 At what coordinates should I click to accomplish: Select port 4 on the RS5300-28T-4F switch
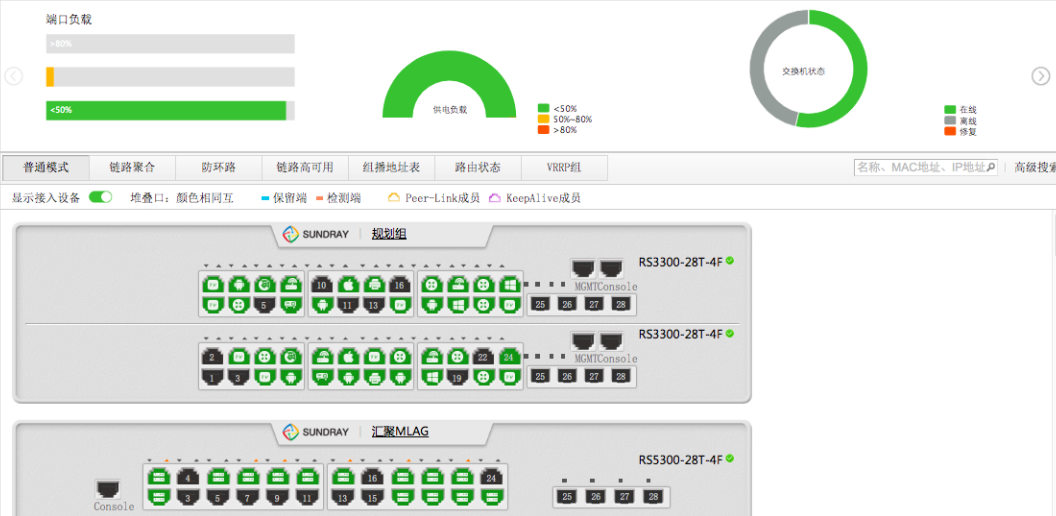click(x=186, y=477)
